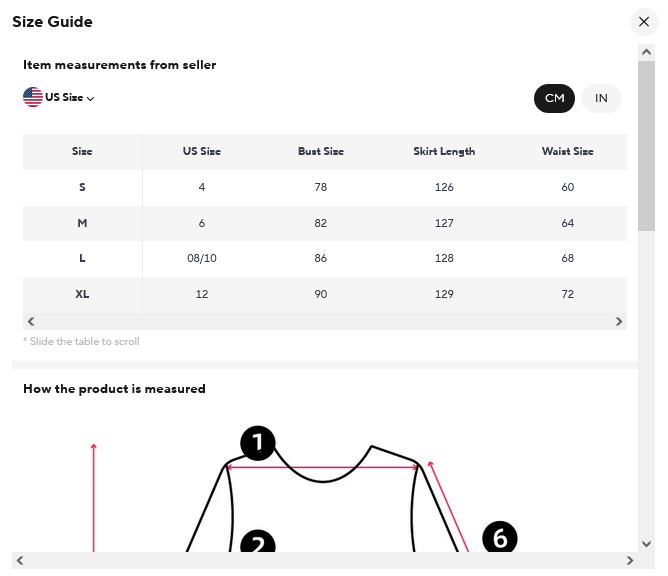
Task: Click vertical scrollbar down arrow
Action: pyautogui.click(x=646, y=544)
